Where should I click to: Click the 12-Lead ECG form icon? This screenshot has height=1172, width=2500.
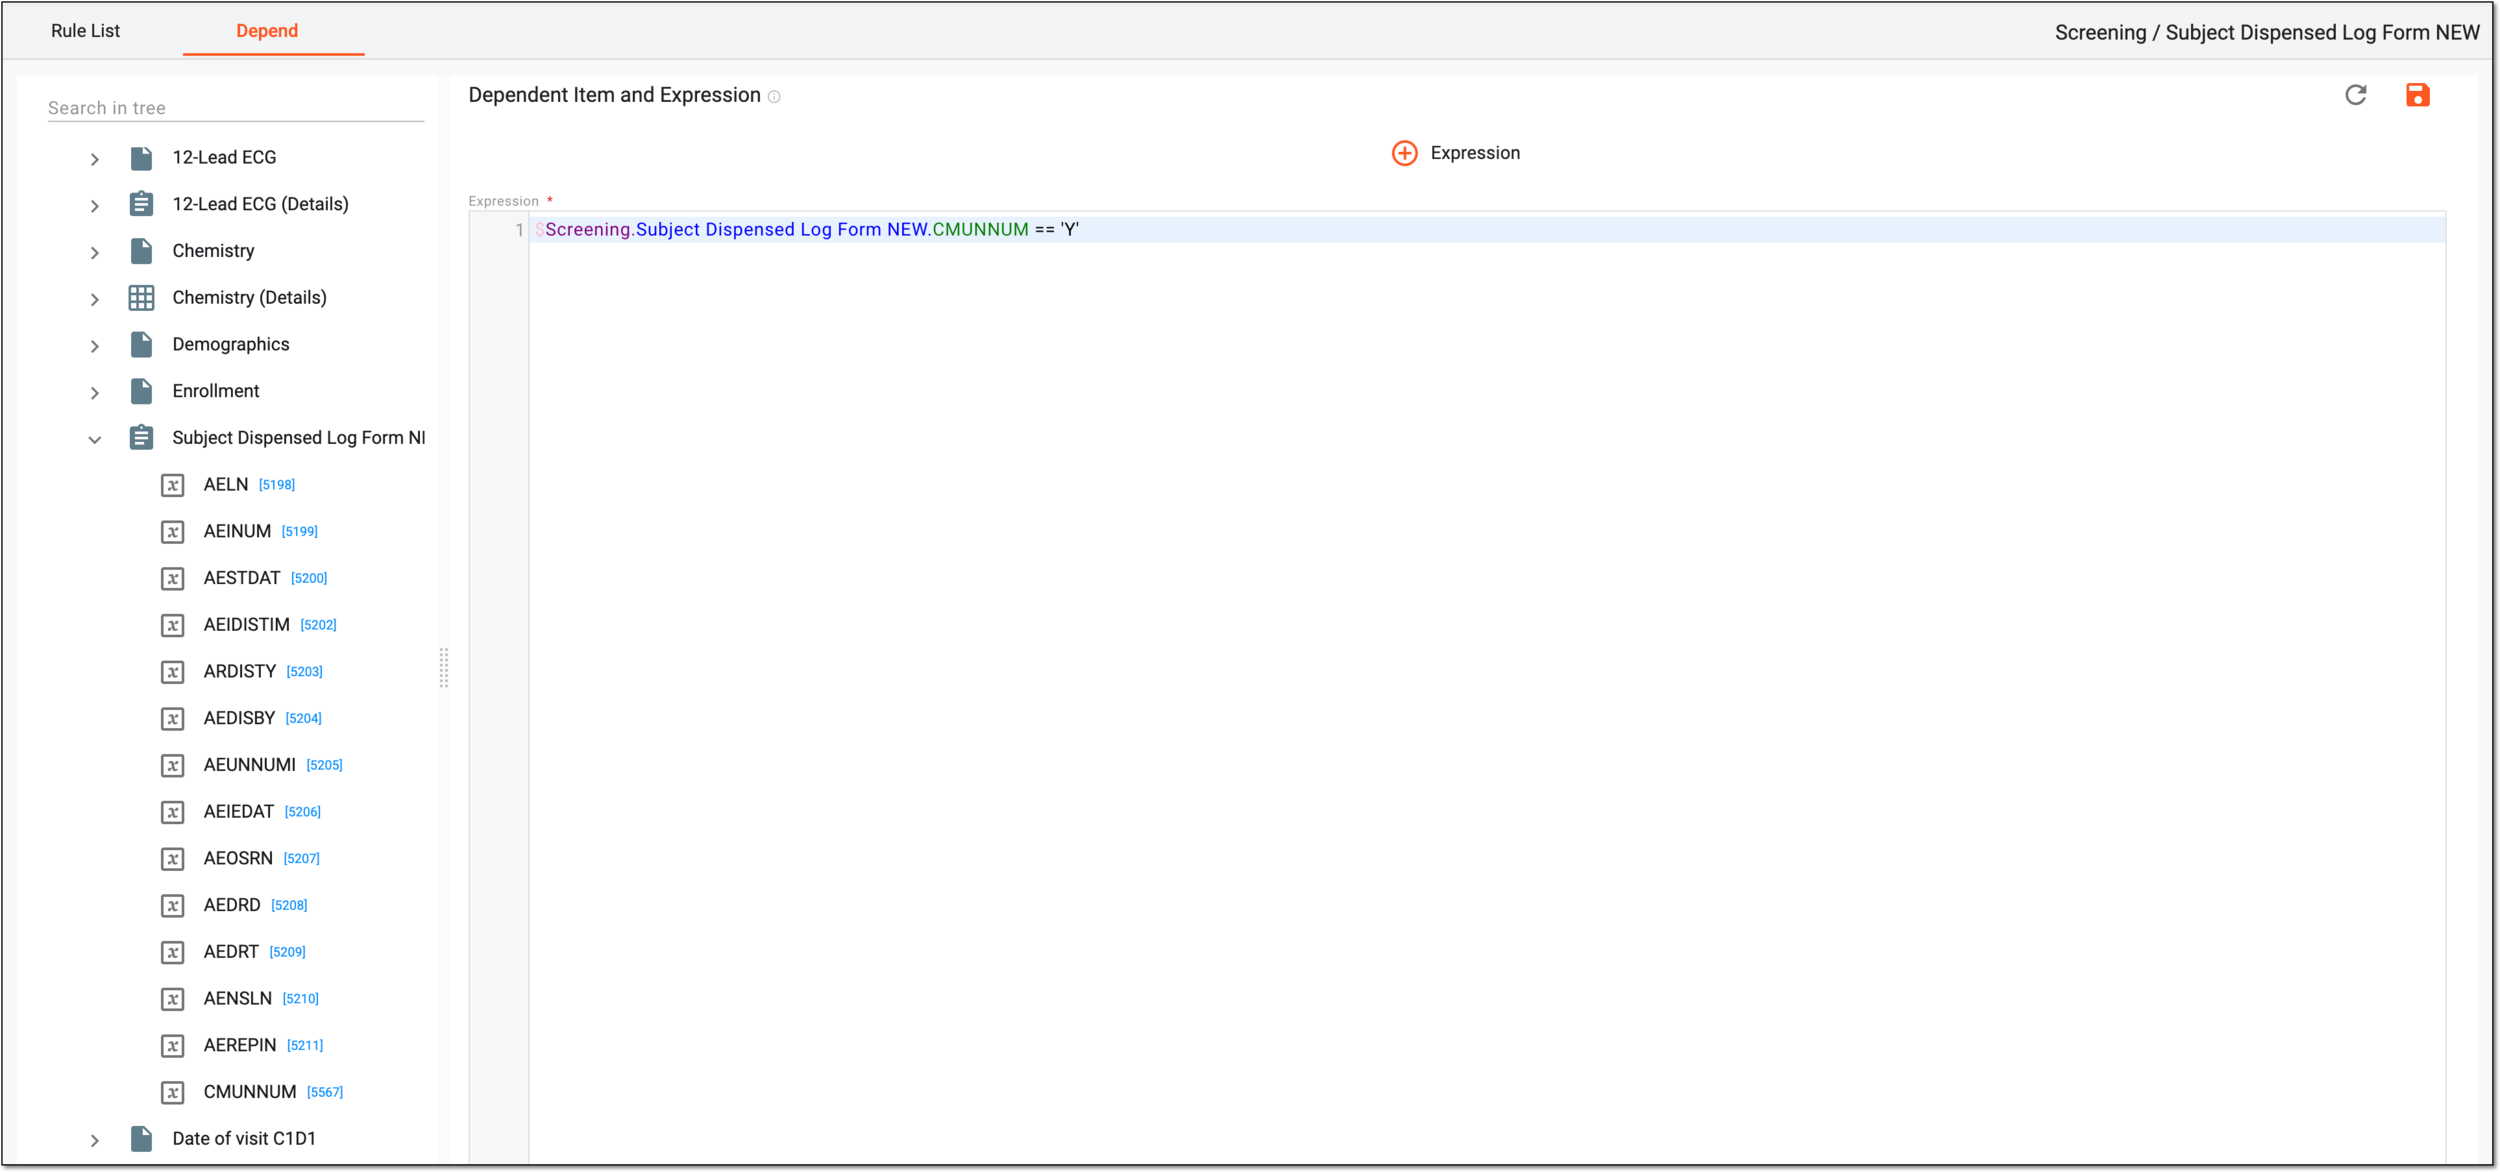[x=142, y=158]
